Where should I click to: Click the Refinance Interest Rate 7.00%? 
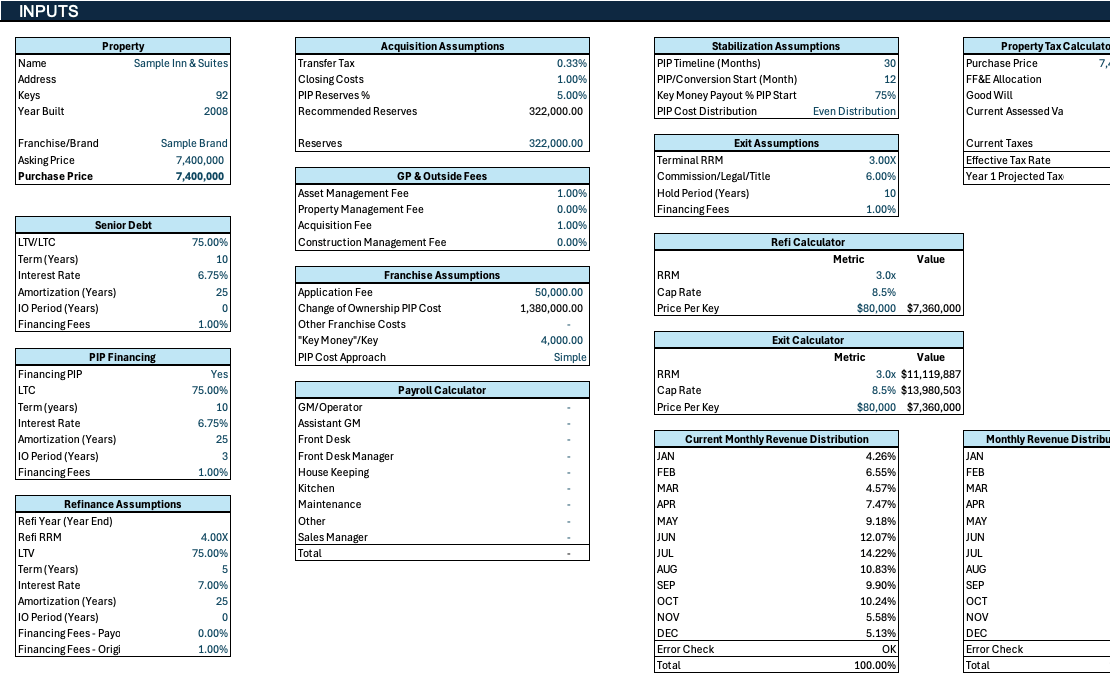coord(212,585)
